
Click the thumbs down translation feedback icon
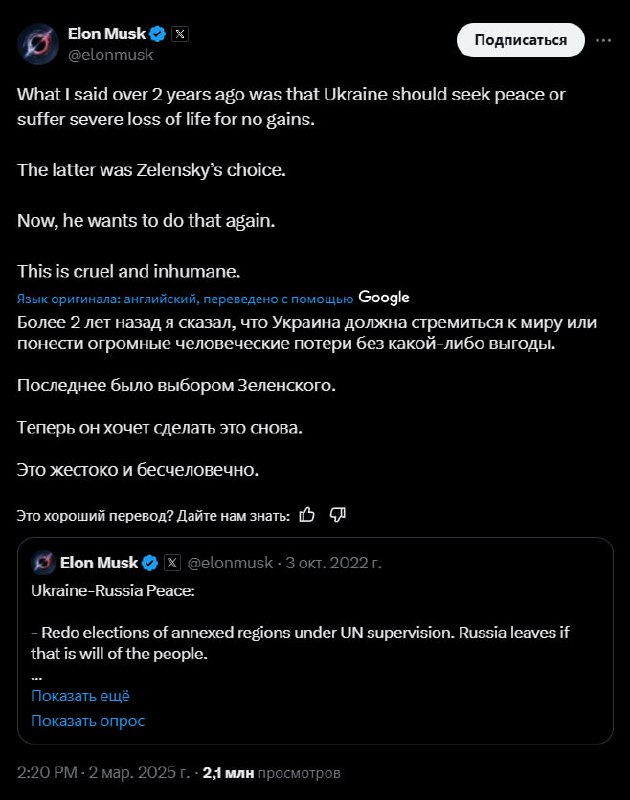pyautogui.click(x=338, y=514)
